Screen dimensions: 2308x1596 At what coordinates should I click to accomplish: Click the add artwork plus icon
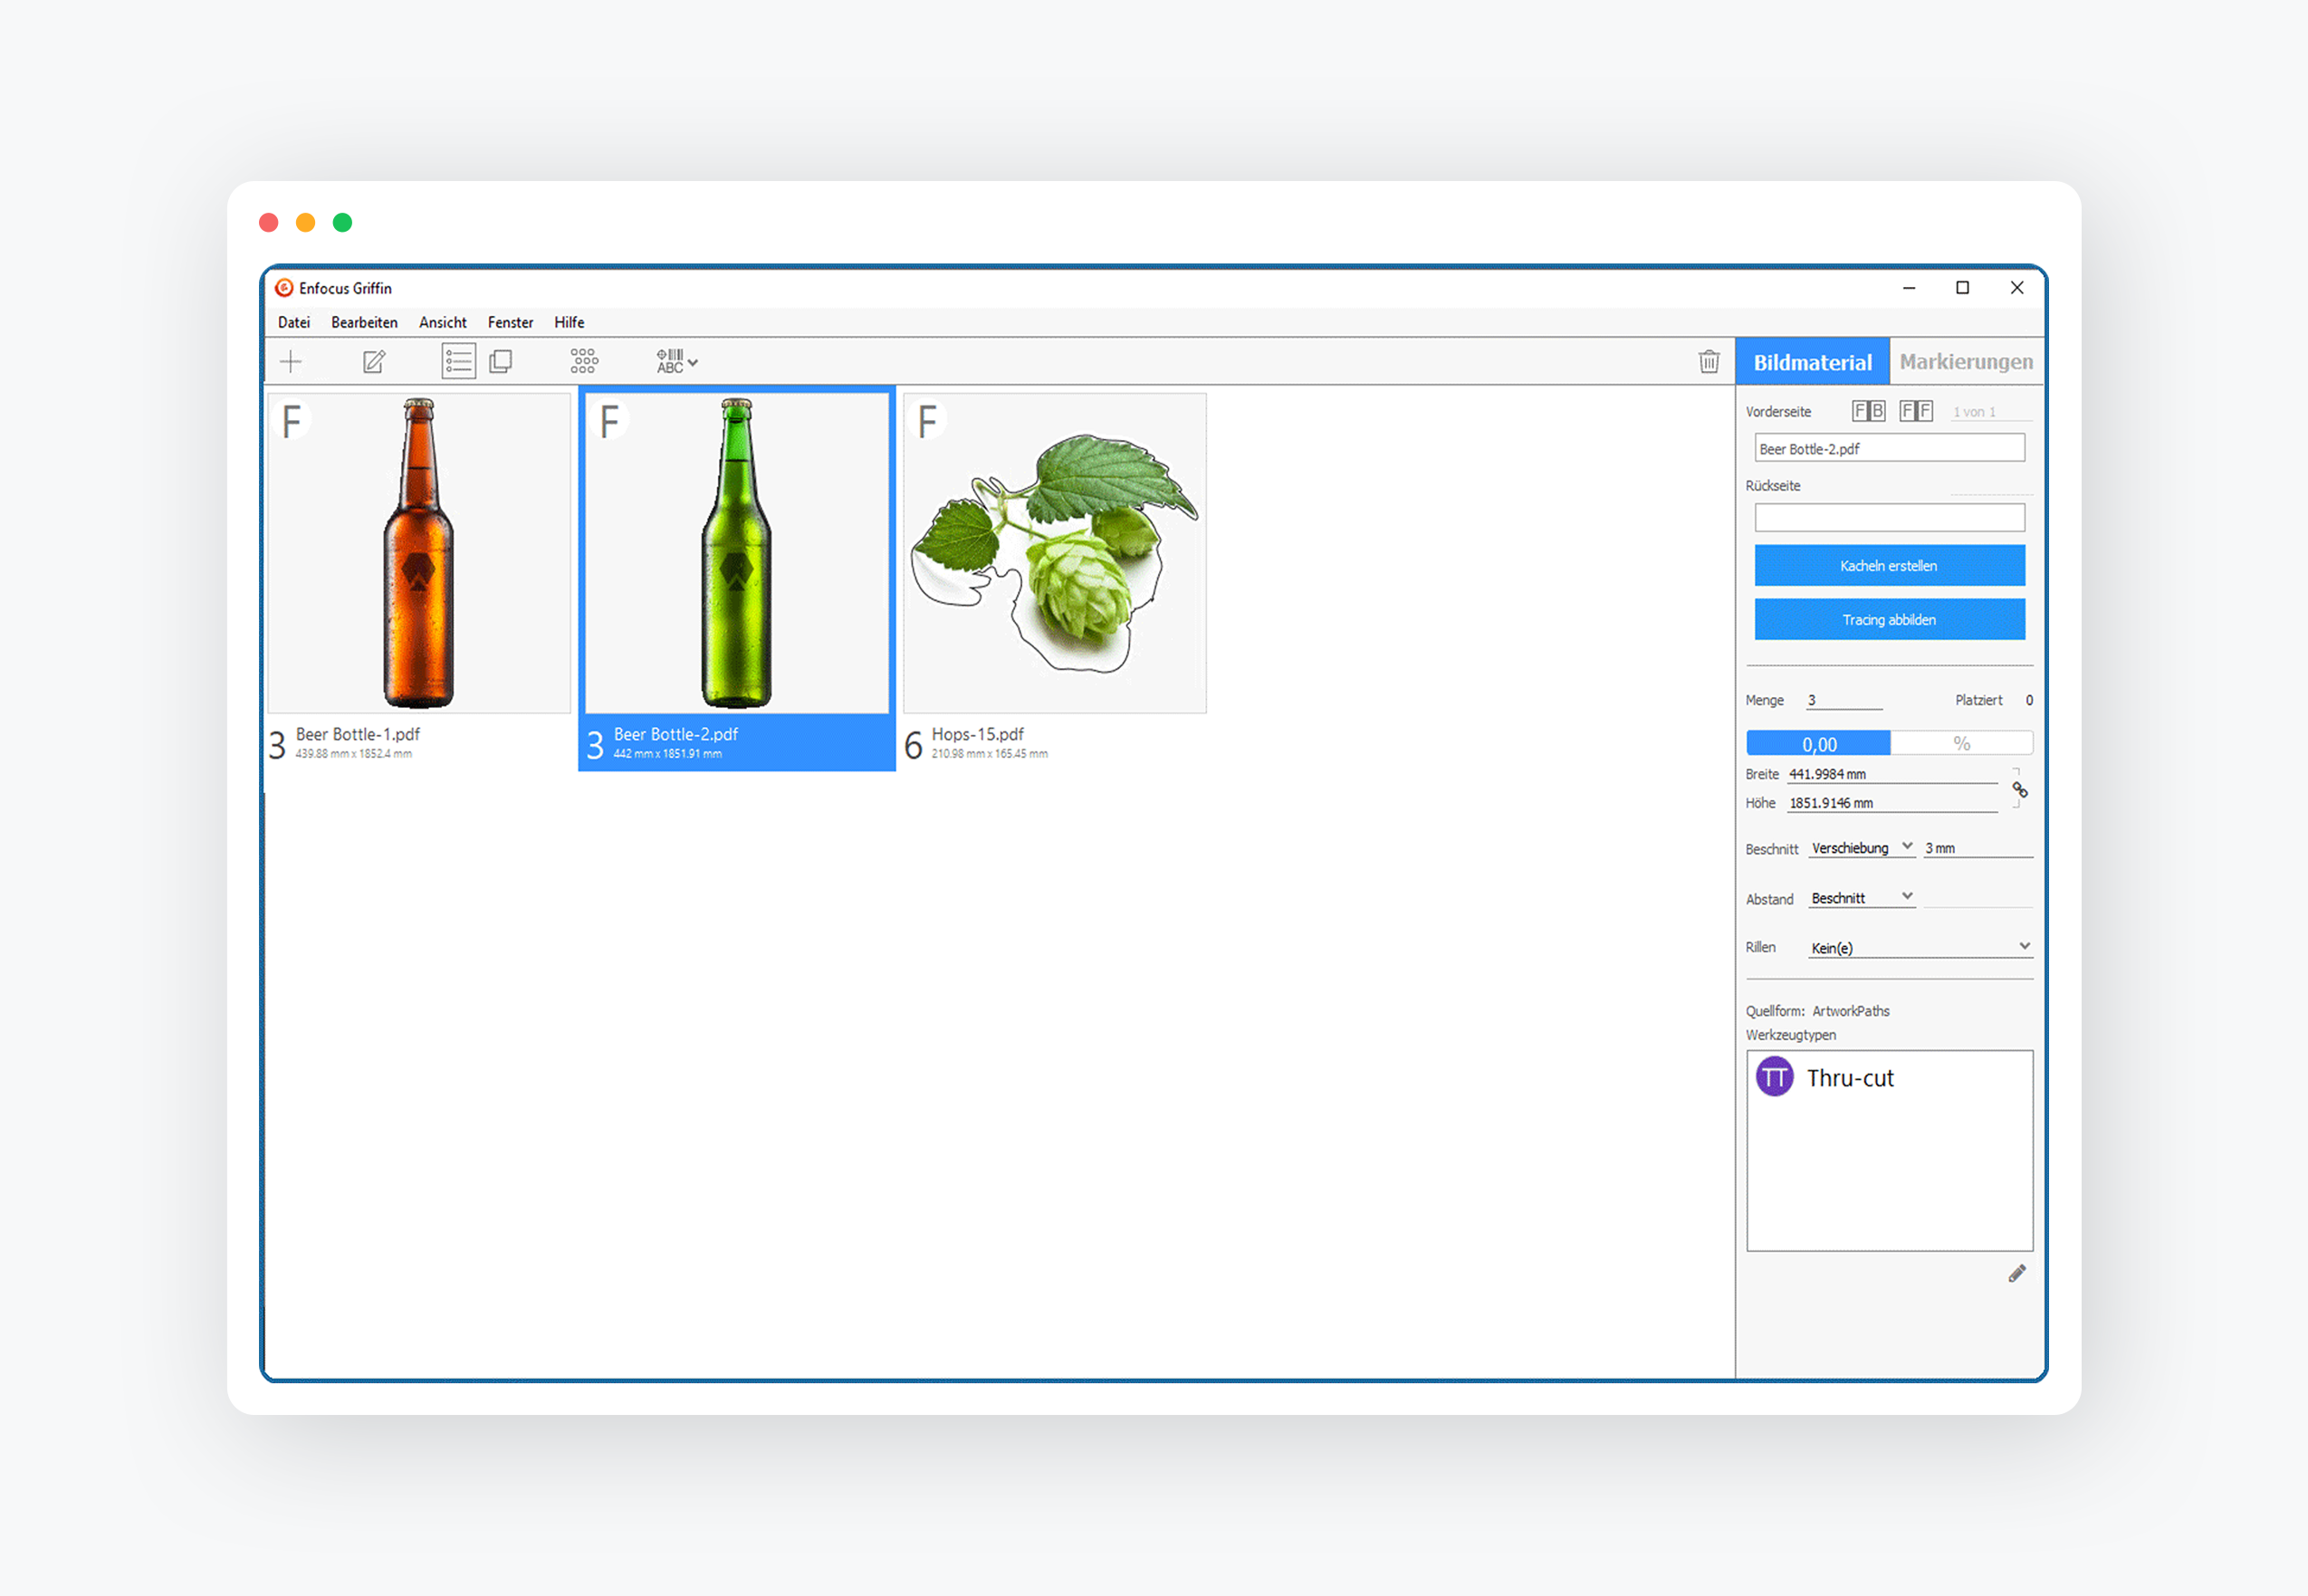point(291,361)
